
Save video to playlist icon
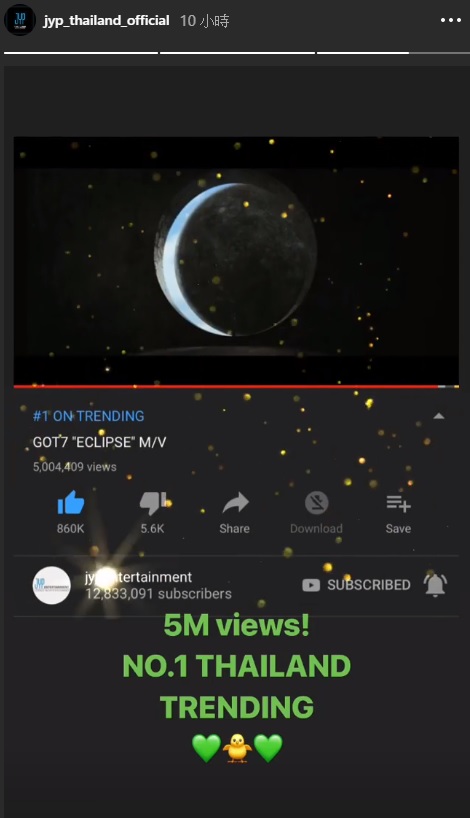tap(399, 503)
